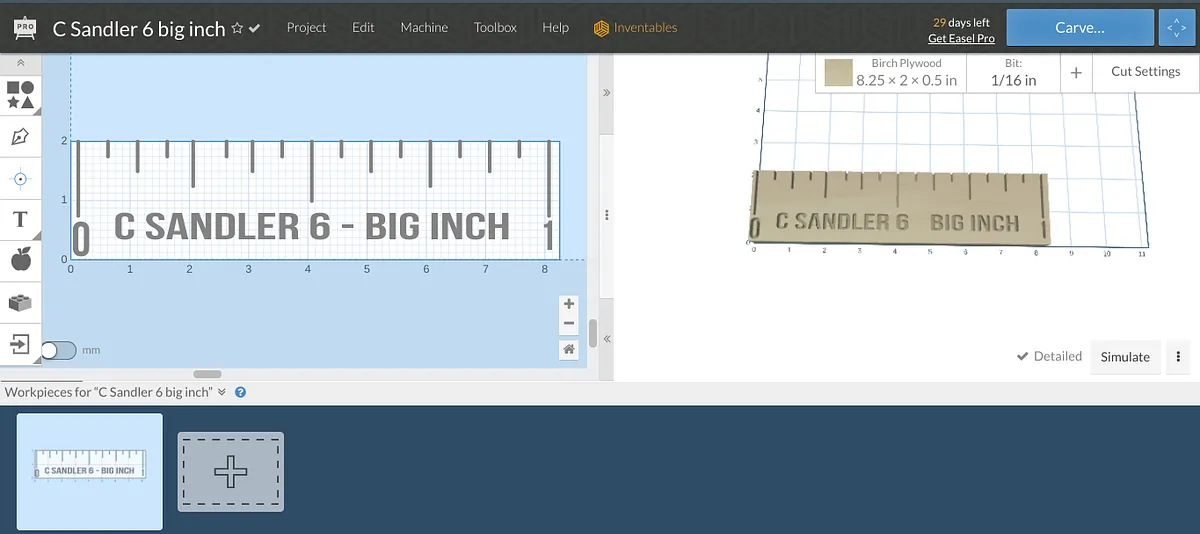
Task: Select the Drill point tool
Action: click(x=20, y=179)
